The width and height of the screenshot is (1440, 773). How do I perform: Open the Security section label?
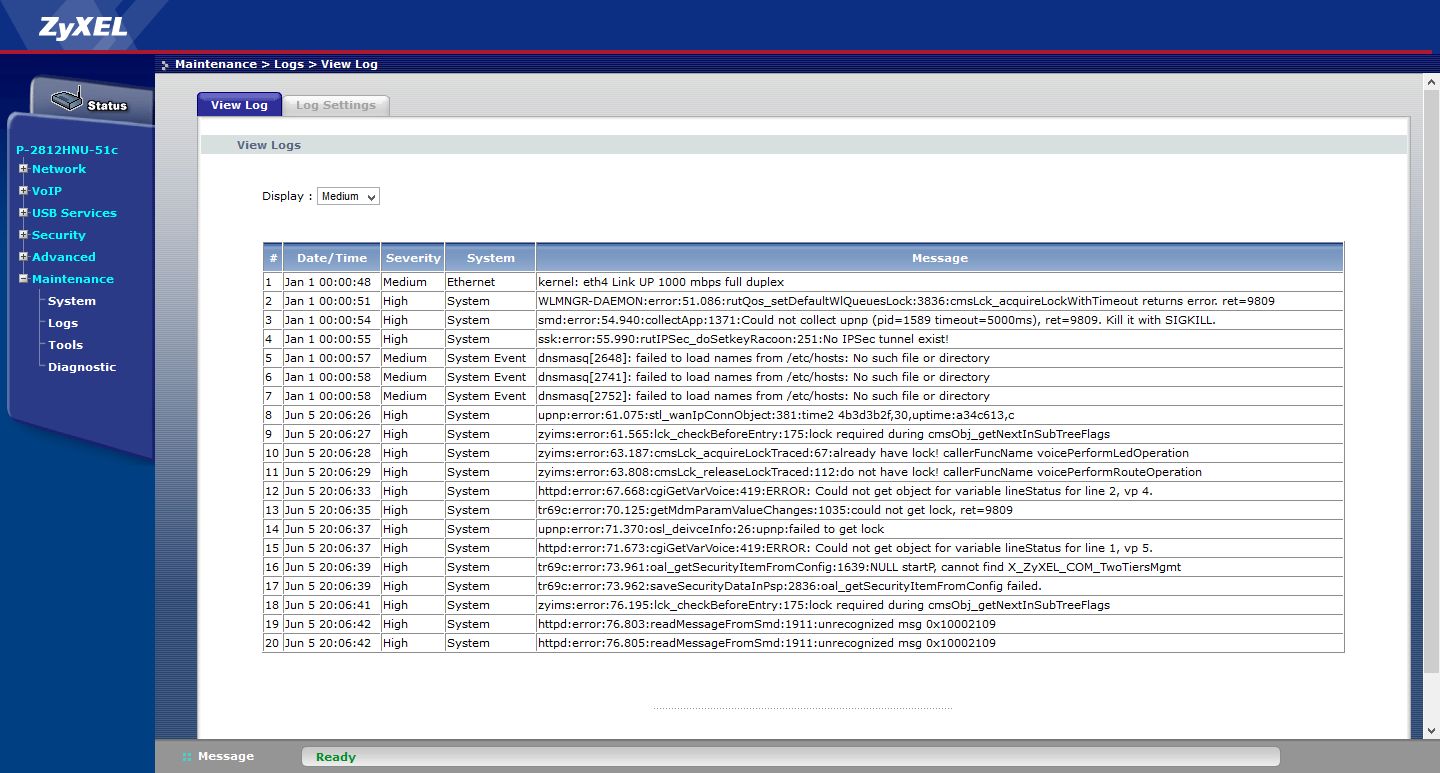point(59,235)
